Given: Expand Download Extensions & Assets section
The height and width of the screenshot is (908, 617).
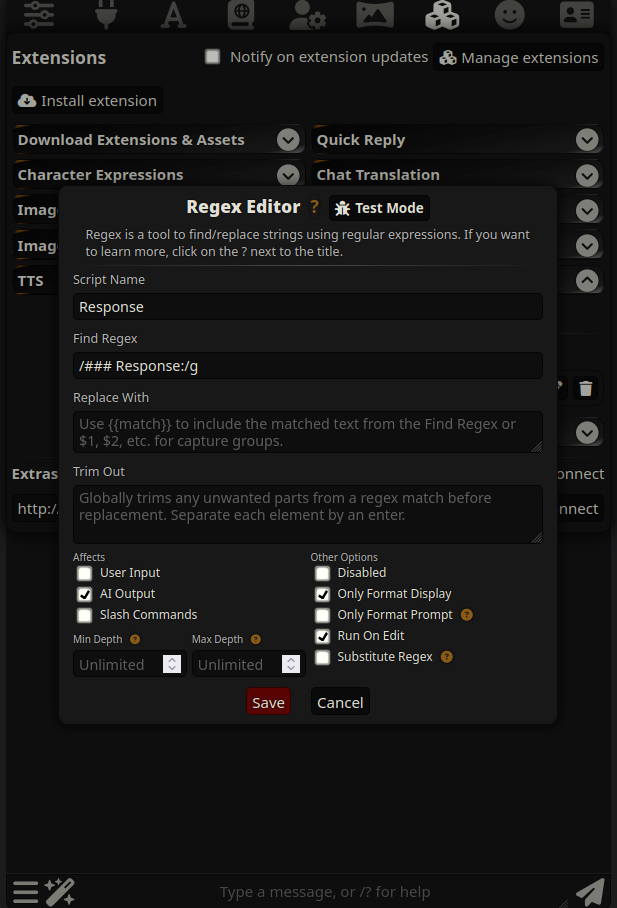Looking at the screenshot, I should (288, 140).
